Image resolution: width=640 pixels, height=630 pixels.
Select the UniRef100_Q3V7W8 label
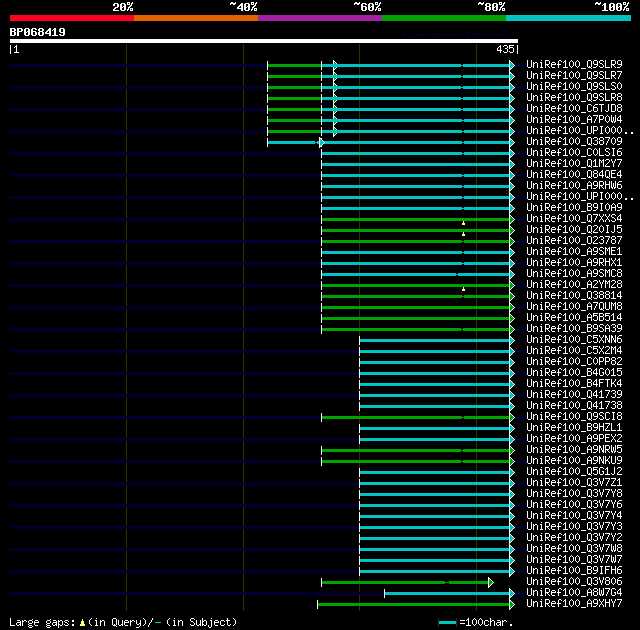point(574,549)
